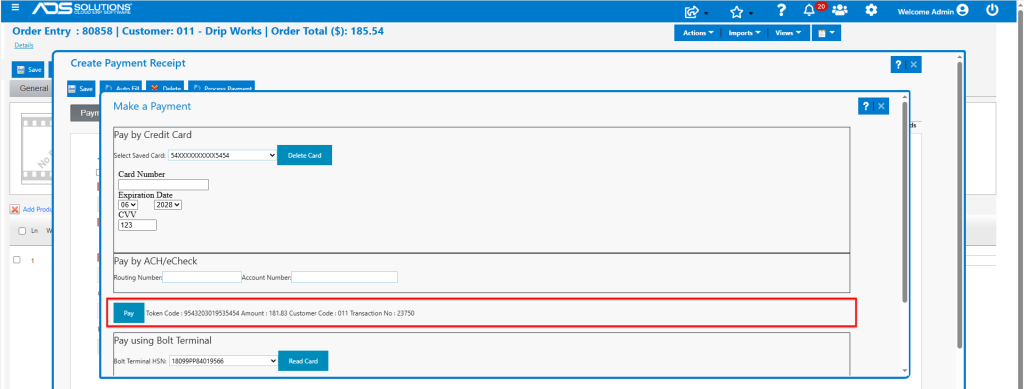Image resolution: width=1024 pixels, height=389 pixels.
Task: Click the Card Number input field
Action: pyautogui.click(x=163, y=185)
